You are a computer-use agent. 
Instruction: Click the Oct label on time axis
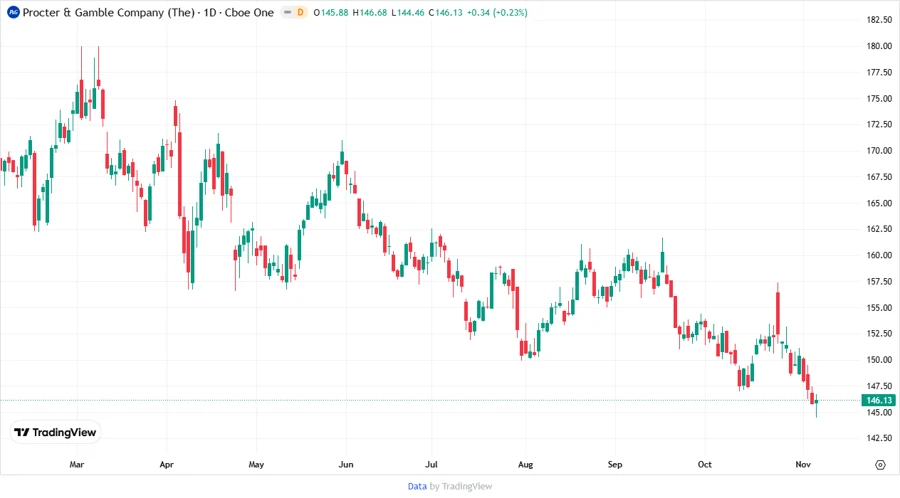point(704,464)
